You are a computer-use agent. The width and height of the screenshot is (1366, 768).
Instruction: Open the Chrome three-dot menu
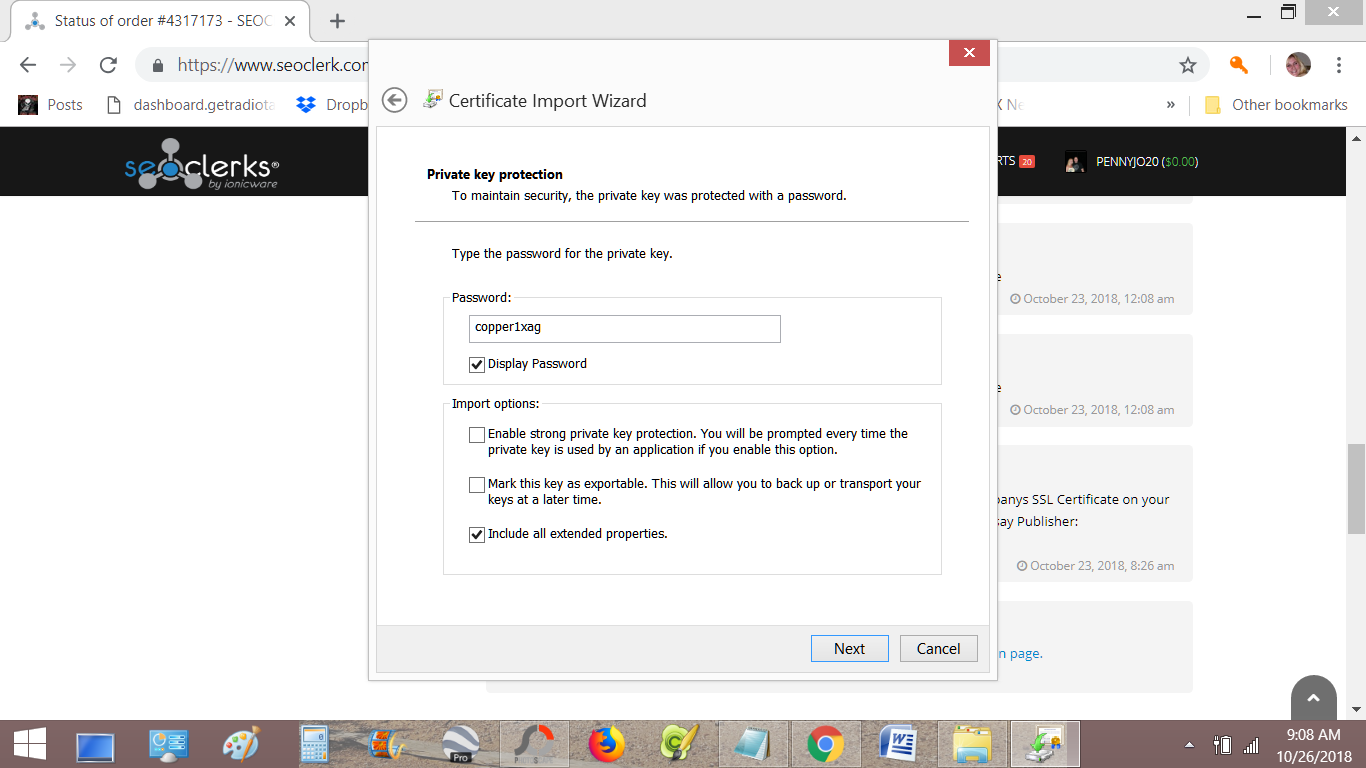coord(1338,65)
